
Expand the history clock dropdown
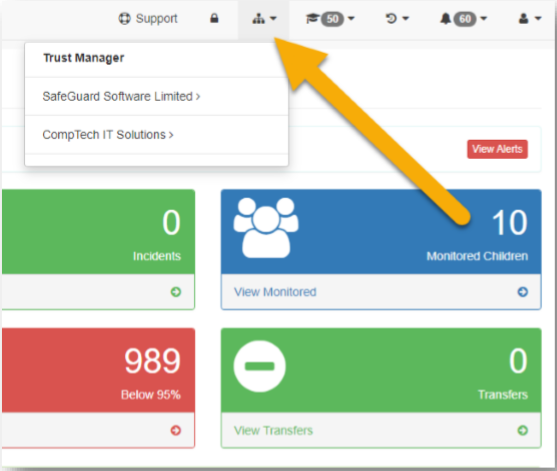click(397, 18)
